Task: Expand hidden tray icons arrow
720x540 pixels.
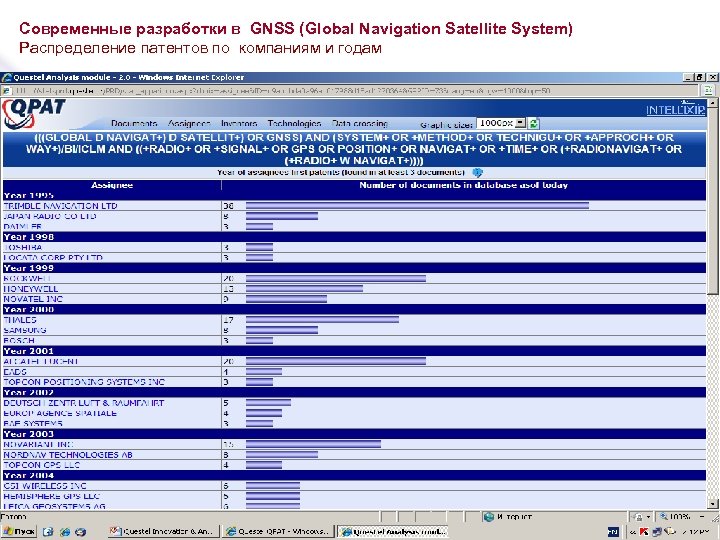Action: tap(632, 532)
